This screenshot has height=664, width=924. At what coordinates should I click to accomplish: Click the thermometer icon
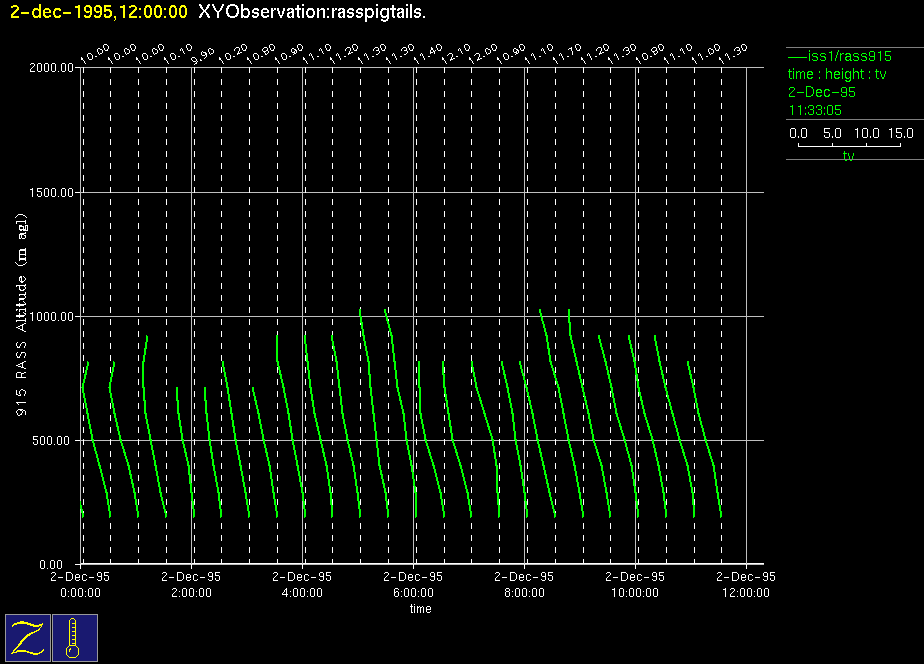tap(75, 638)
